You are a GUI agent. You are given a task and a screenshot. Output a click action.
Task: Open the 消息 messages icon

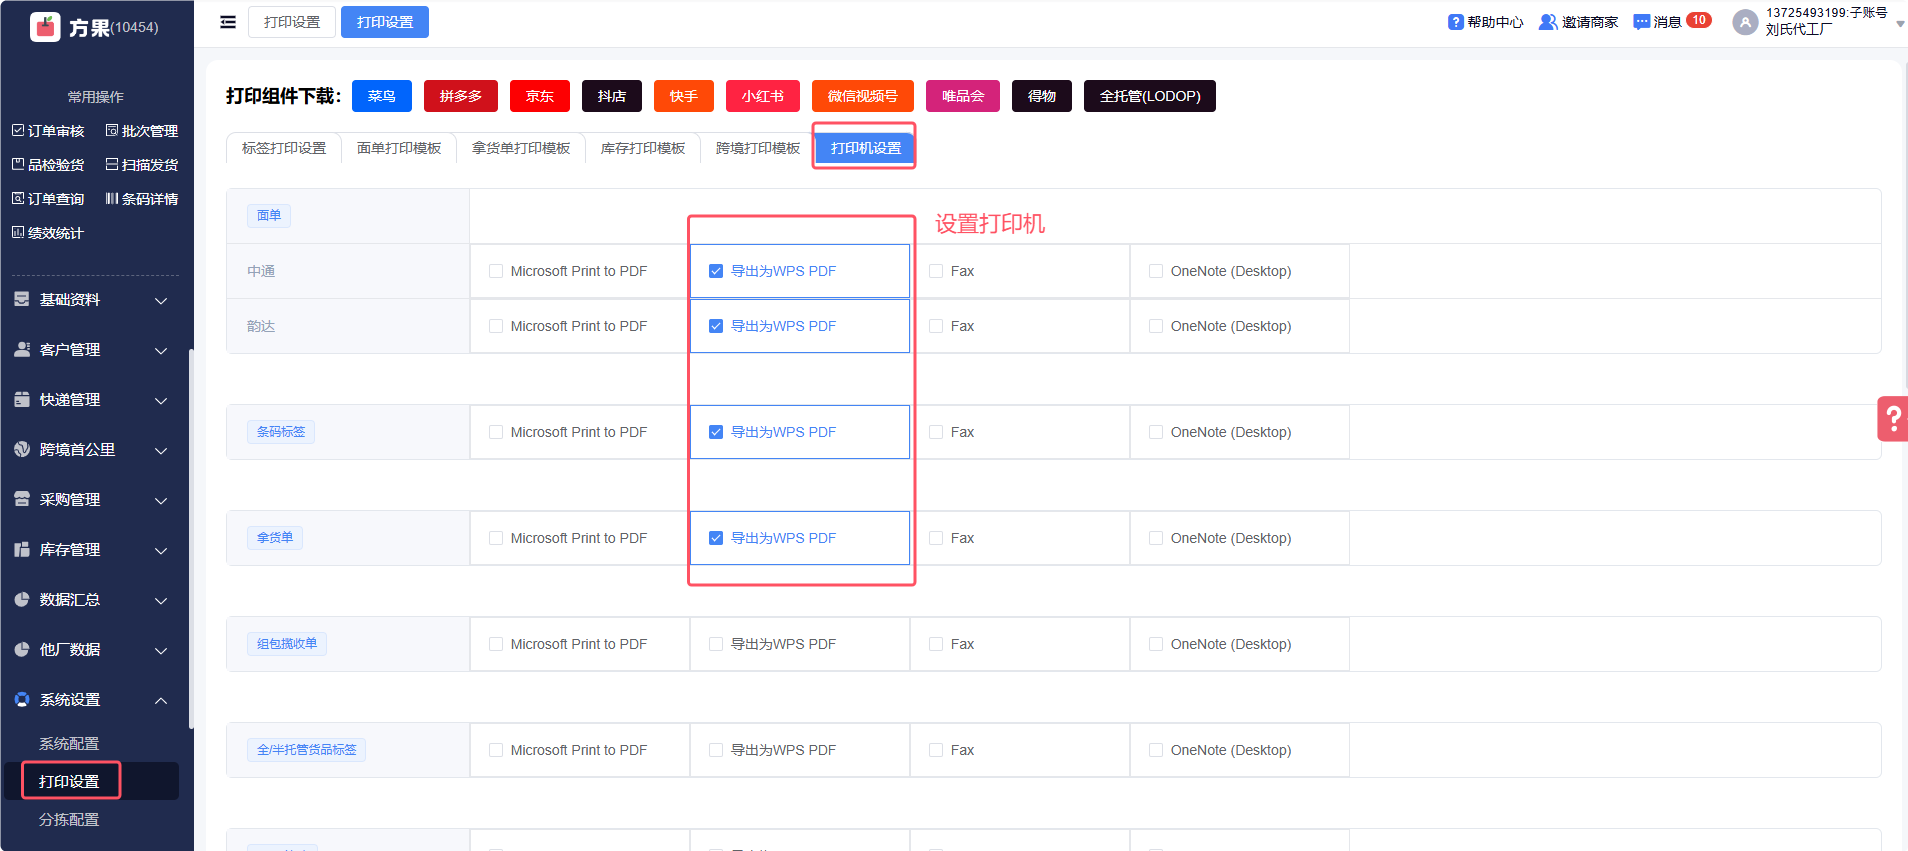tap(1641, 22)
